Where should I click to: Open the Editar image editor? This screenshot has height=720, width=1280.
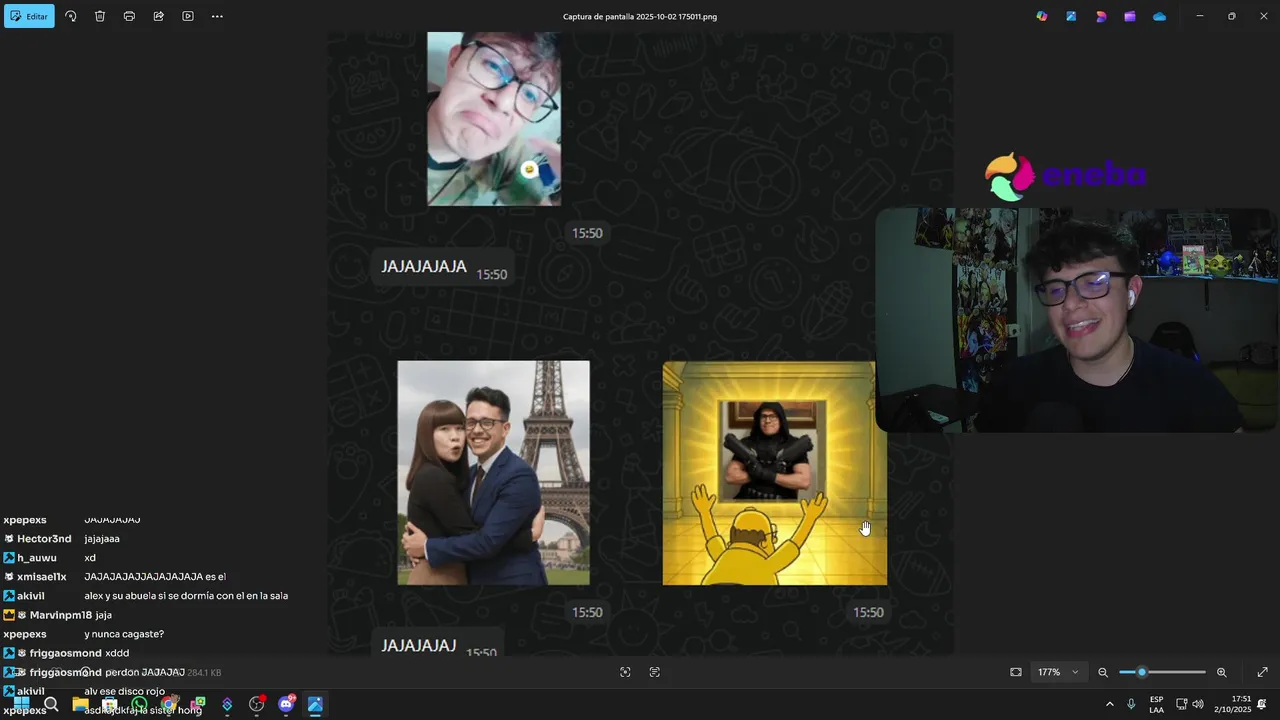point(30,16)
